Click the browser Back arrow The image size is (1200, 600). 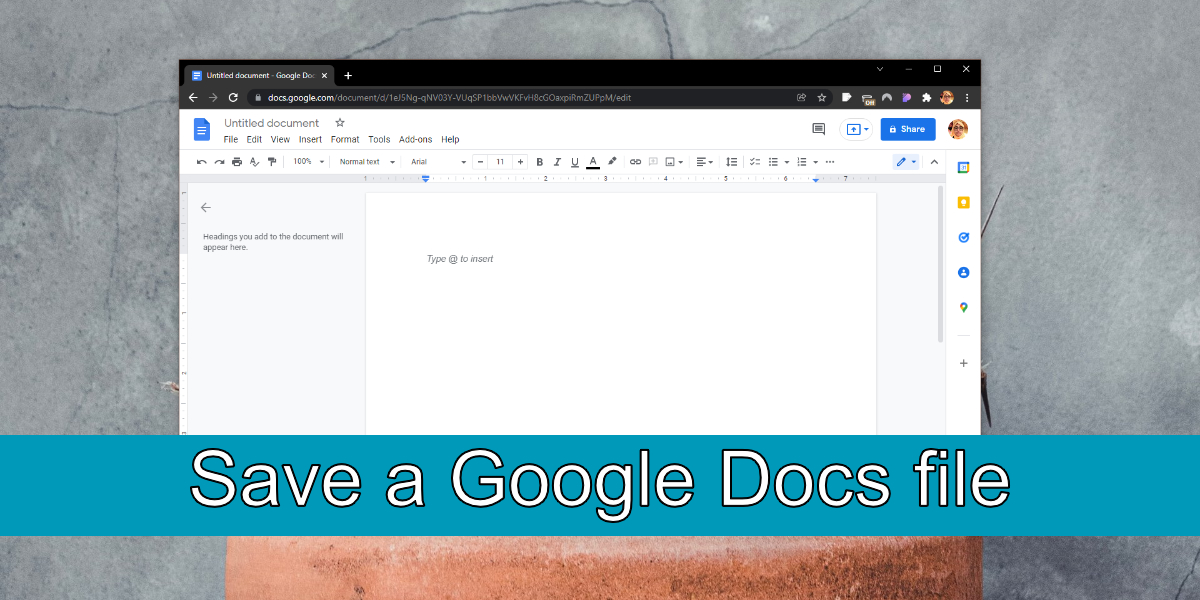coord(193,98)
